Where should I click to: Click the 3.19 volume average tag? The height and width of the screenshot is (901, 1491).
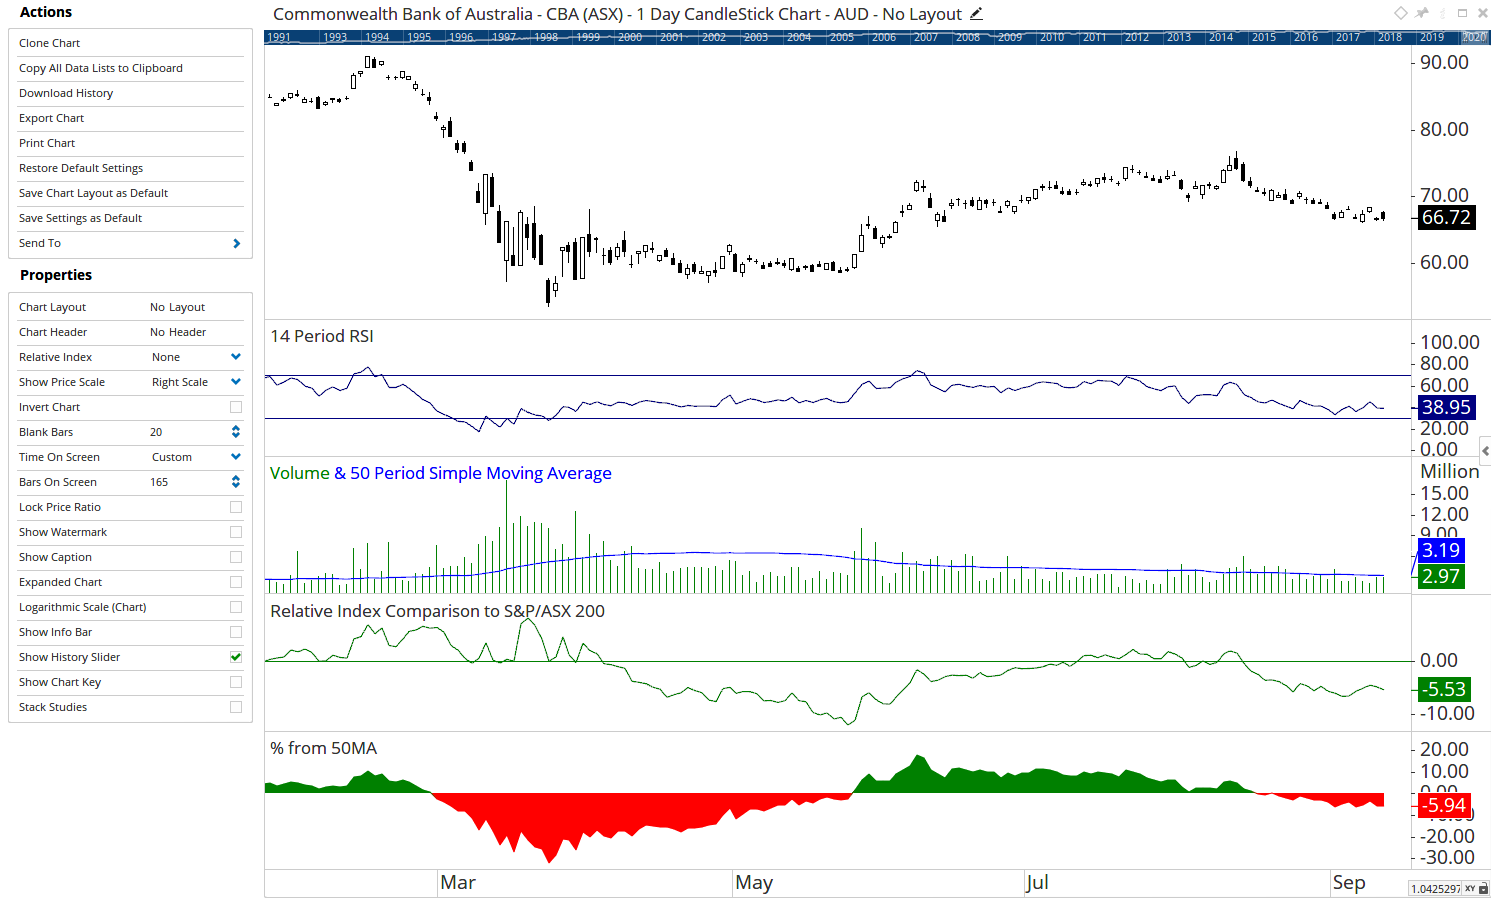pos(1440,550)
